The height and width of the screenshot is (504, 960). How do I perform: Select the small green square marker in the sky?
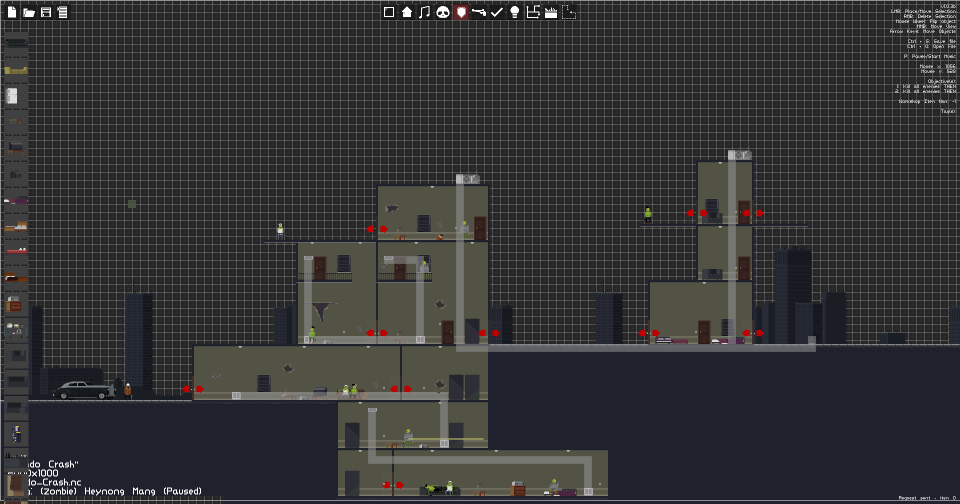point(132,204)
